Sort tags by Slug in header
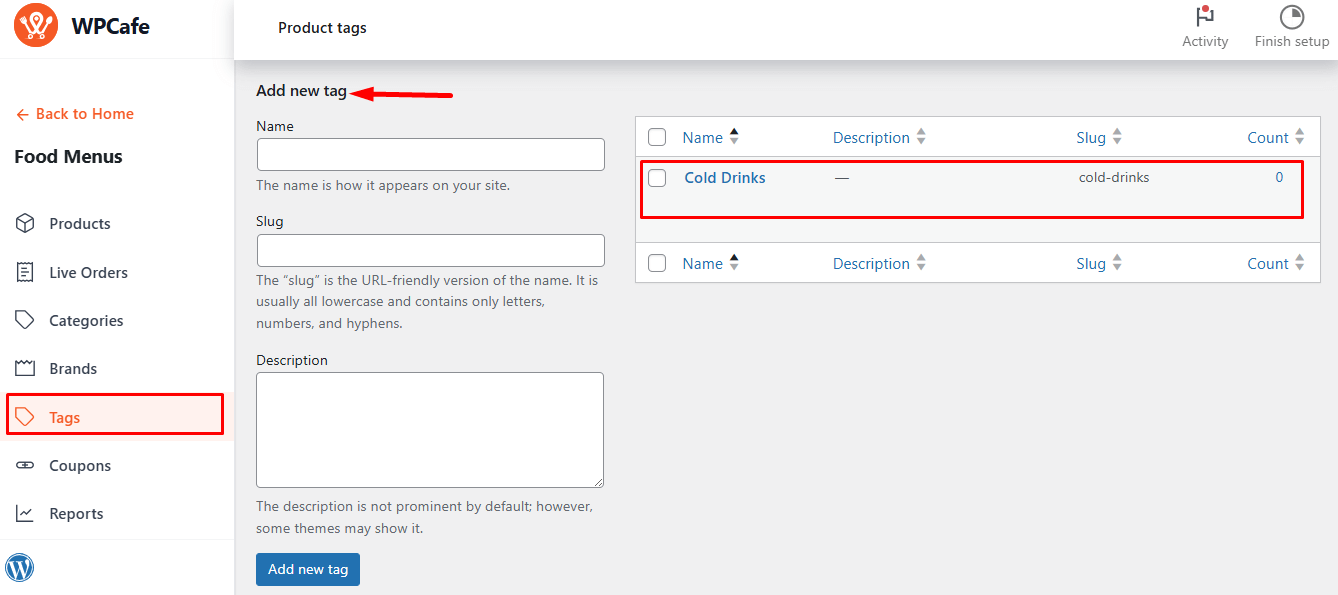 point(1090,138)
